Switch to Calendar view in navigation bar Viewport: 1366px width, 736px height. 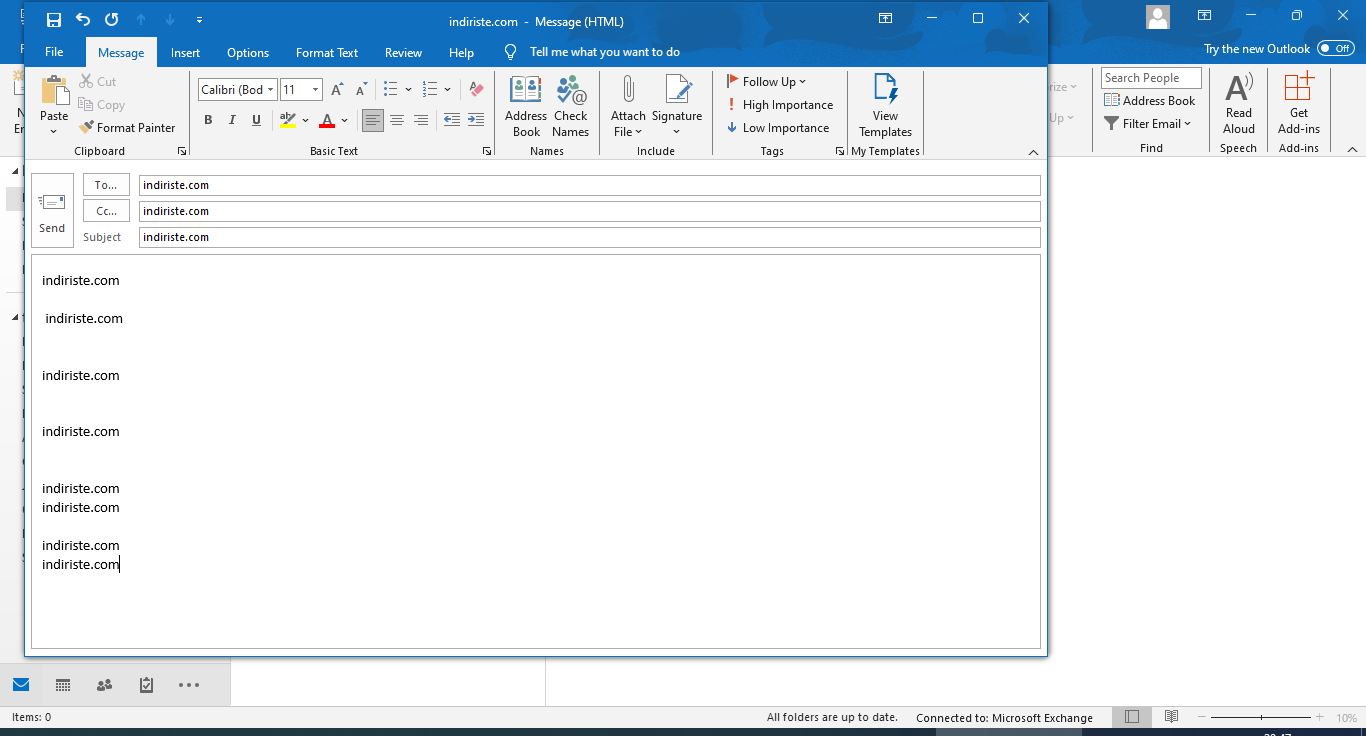tap(63, 685)
